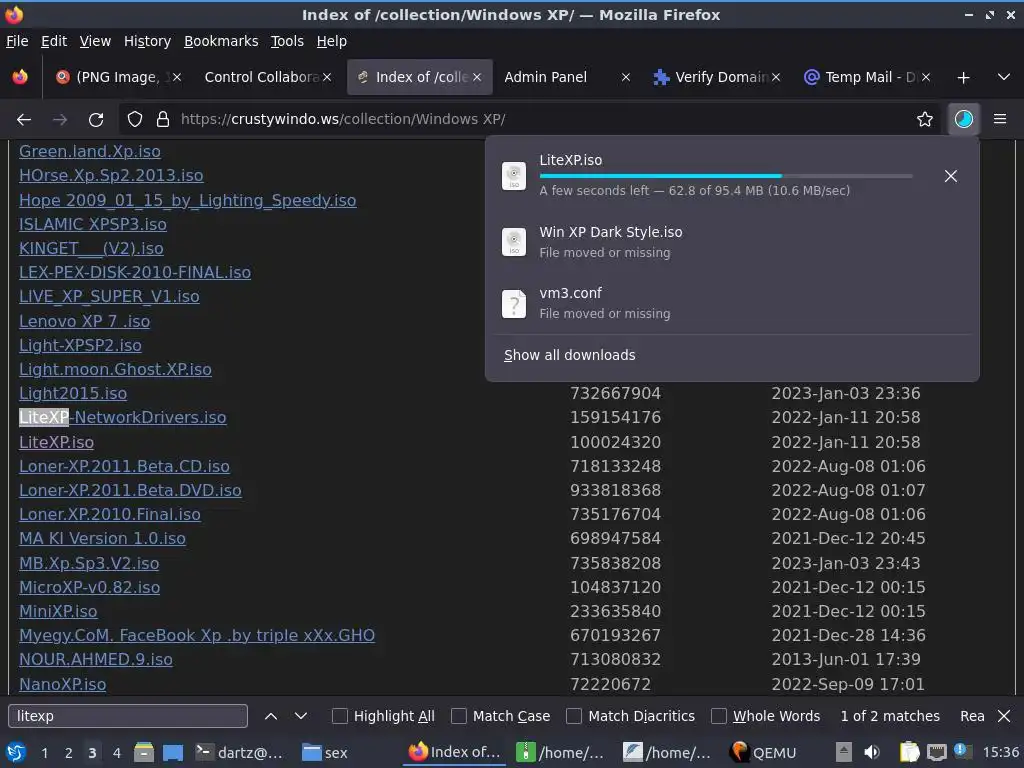Switch to workspace 4 on the taskbar
Viewport: 1024px width, 768px height.
[116, 753]
